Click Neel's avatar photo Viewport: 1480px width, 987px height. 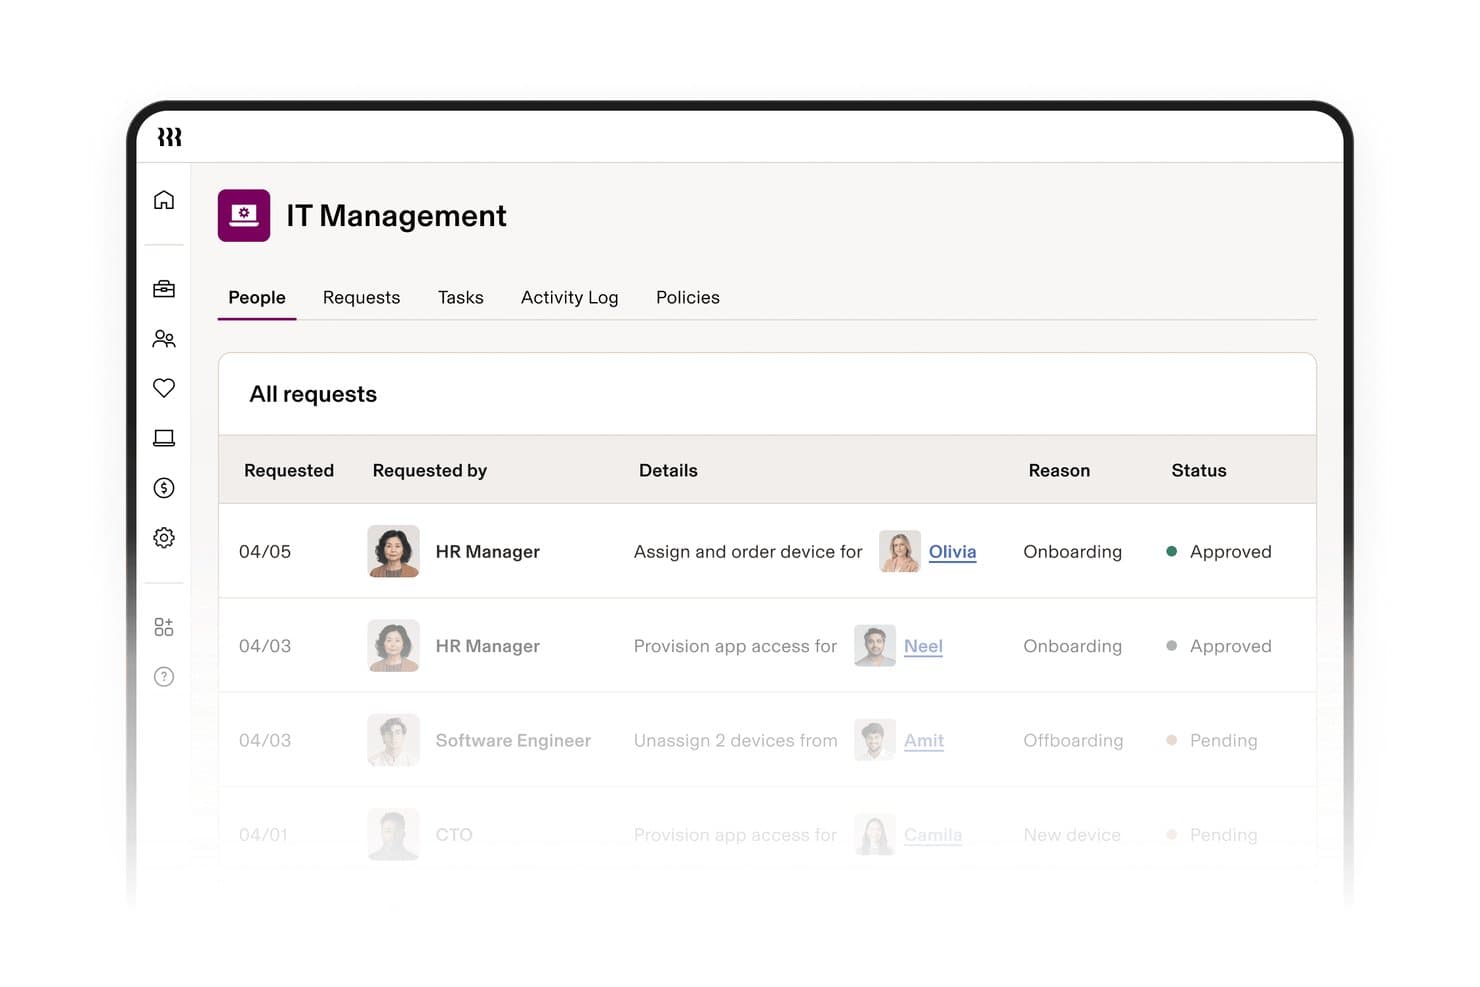click(x=875, y=646)
